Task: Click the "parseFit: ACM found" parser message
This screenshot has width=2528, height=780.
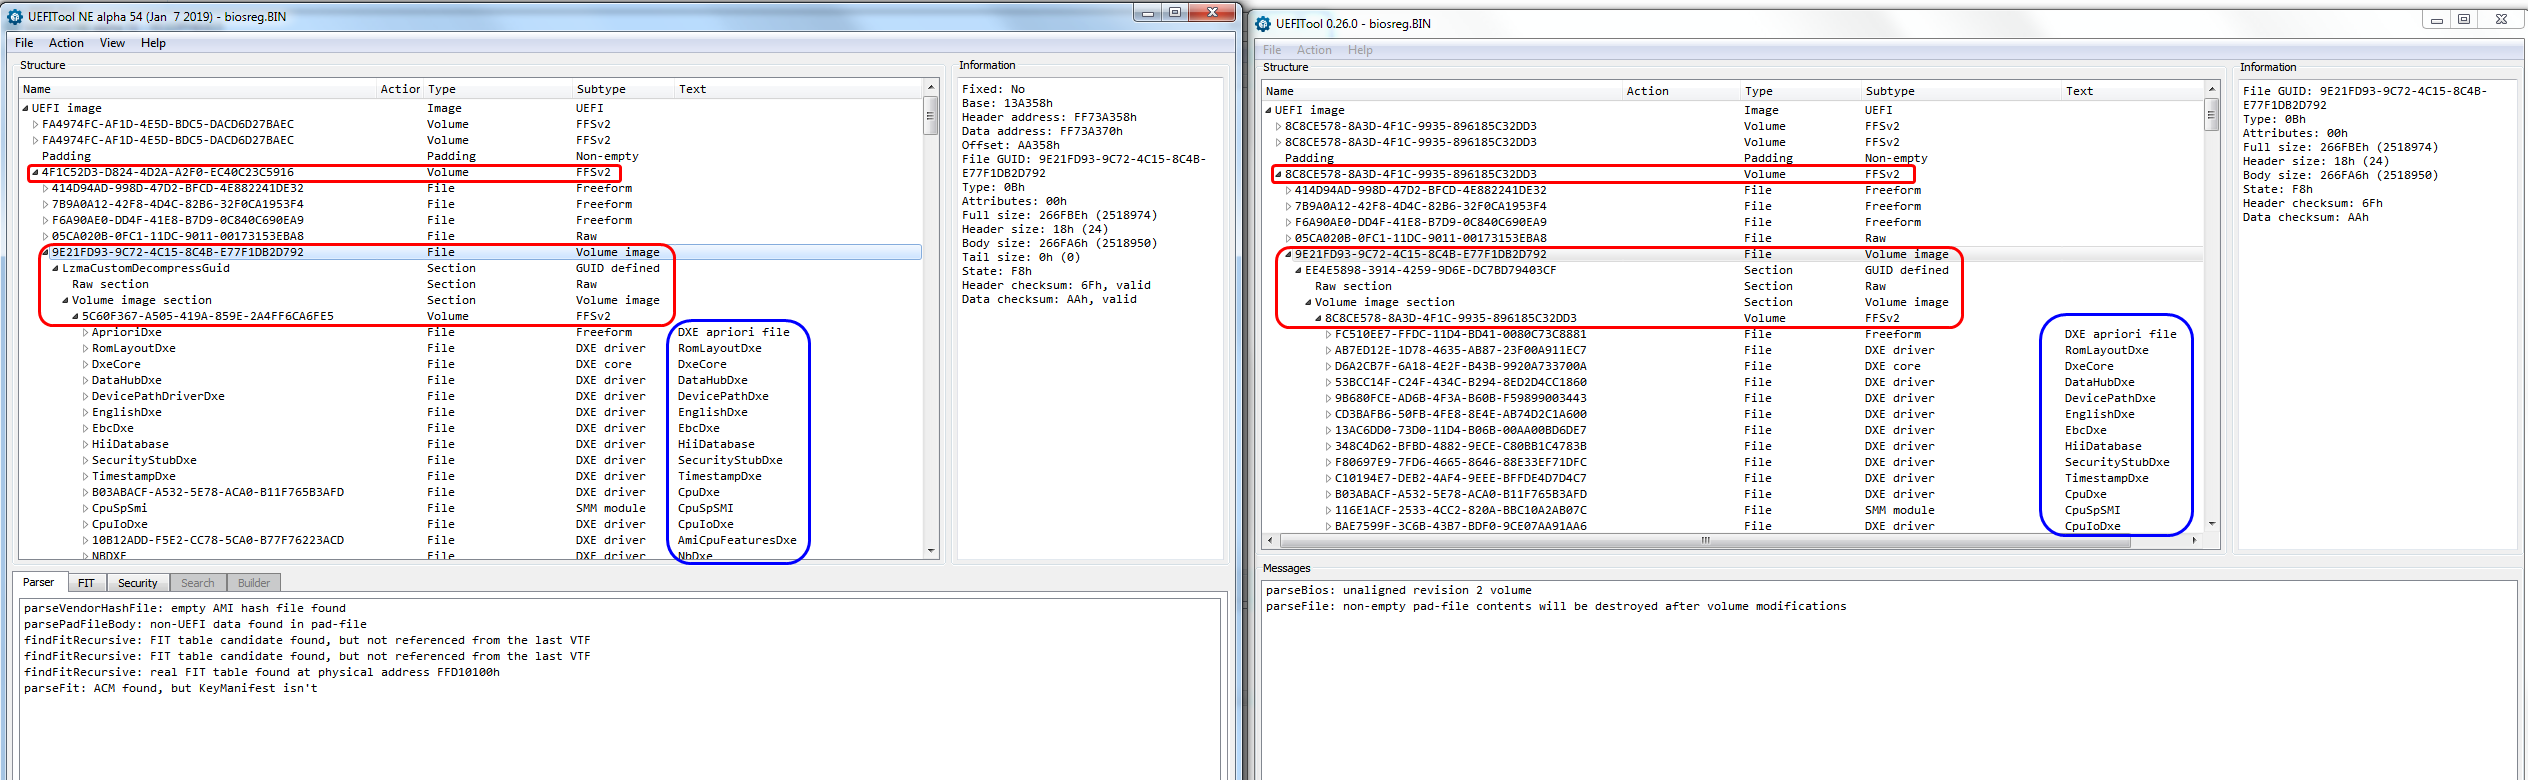Action: click(171, 688)
